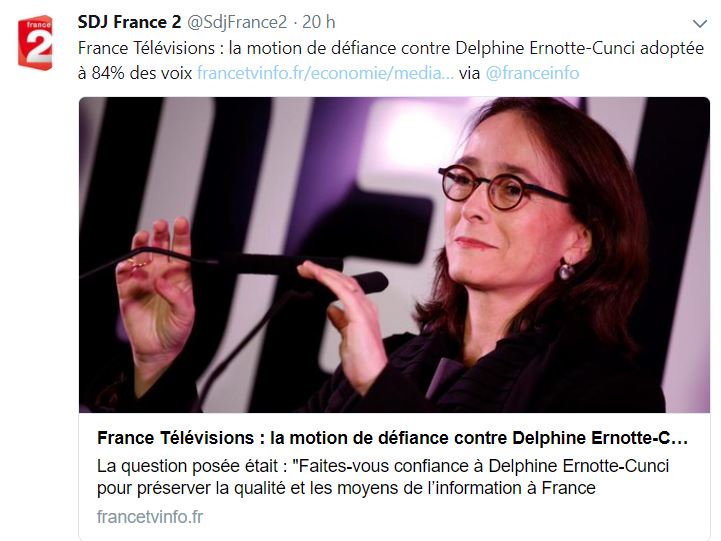
Task: Click the bold card headline about motion de défiance
Action: (392, 438)
